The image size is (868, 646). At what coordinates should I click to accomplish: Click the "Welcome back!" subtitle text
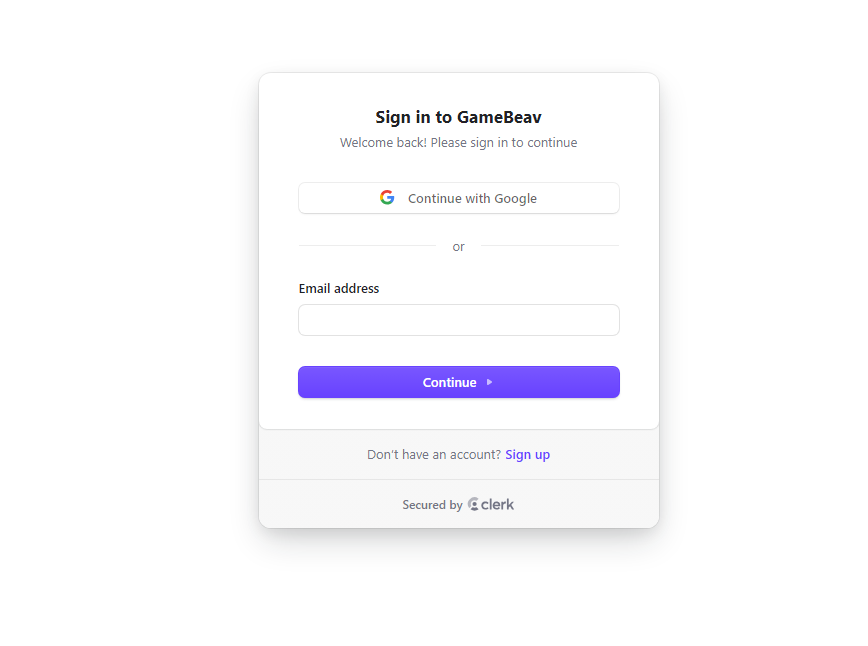click(x=383, y=142)
